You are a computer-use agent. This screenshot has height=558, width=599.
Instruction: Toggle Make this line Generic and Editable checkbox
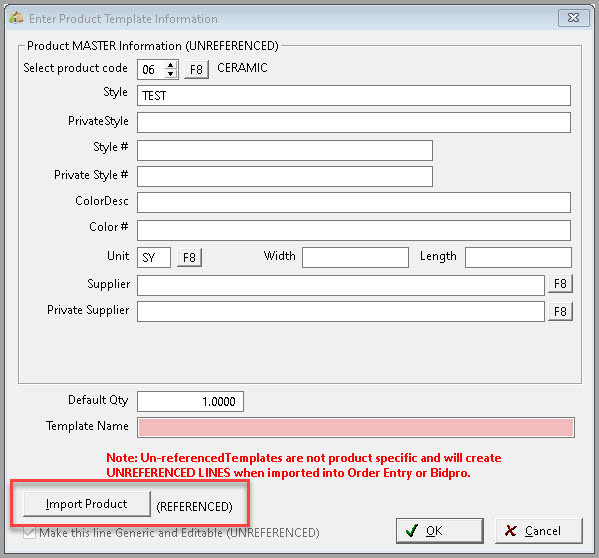point(29,532)
